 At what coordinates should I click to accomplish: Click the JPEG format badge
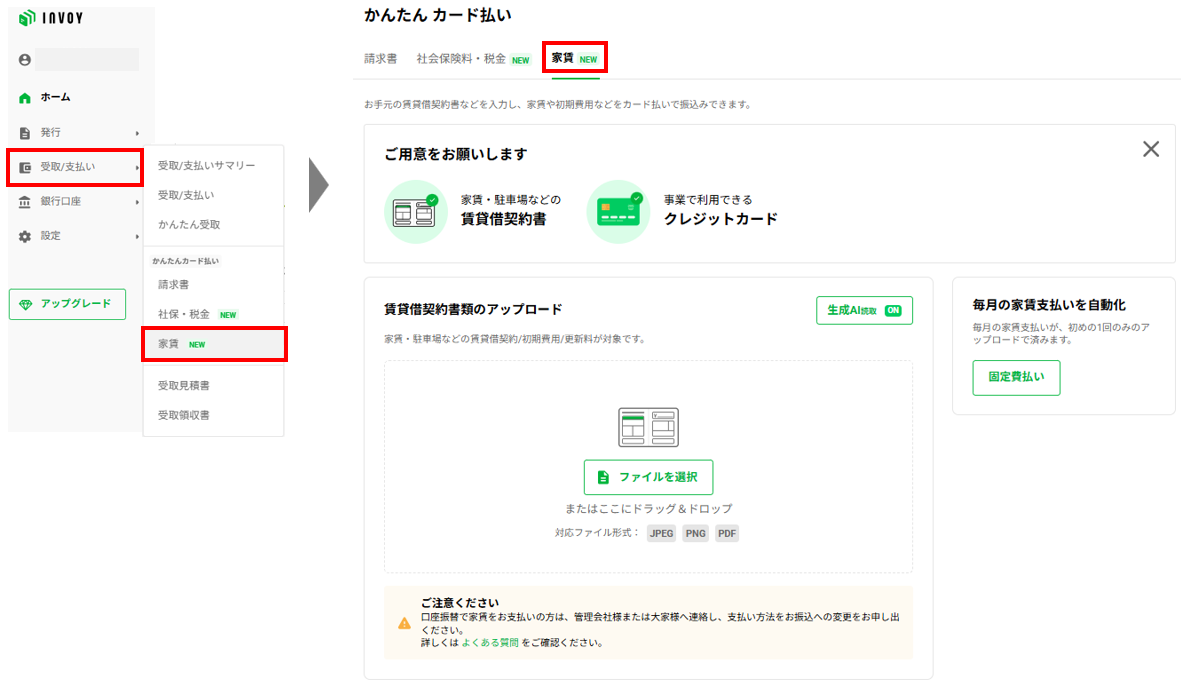(661, 534)
